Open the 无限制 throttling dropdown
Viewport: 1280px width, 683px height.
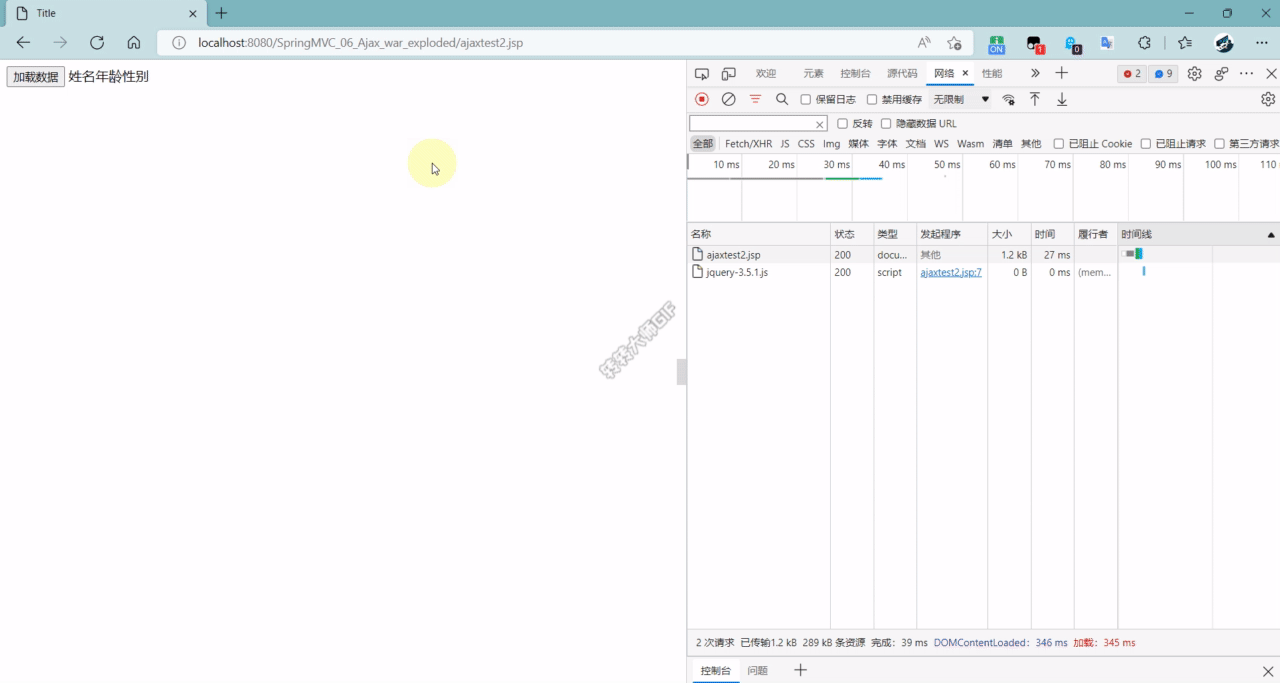click(x=960, y=100)
